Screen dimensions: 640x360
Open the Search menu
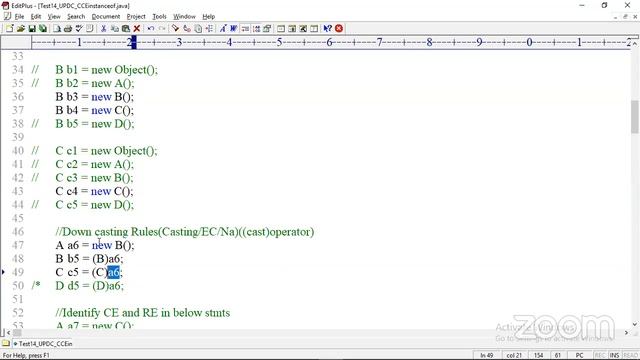(76, 17)
